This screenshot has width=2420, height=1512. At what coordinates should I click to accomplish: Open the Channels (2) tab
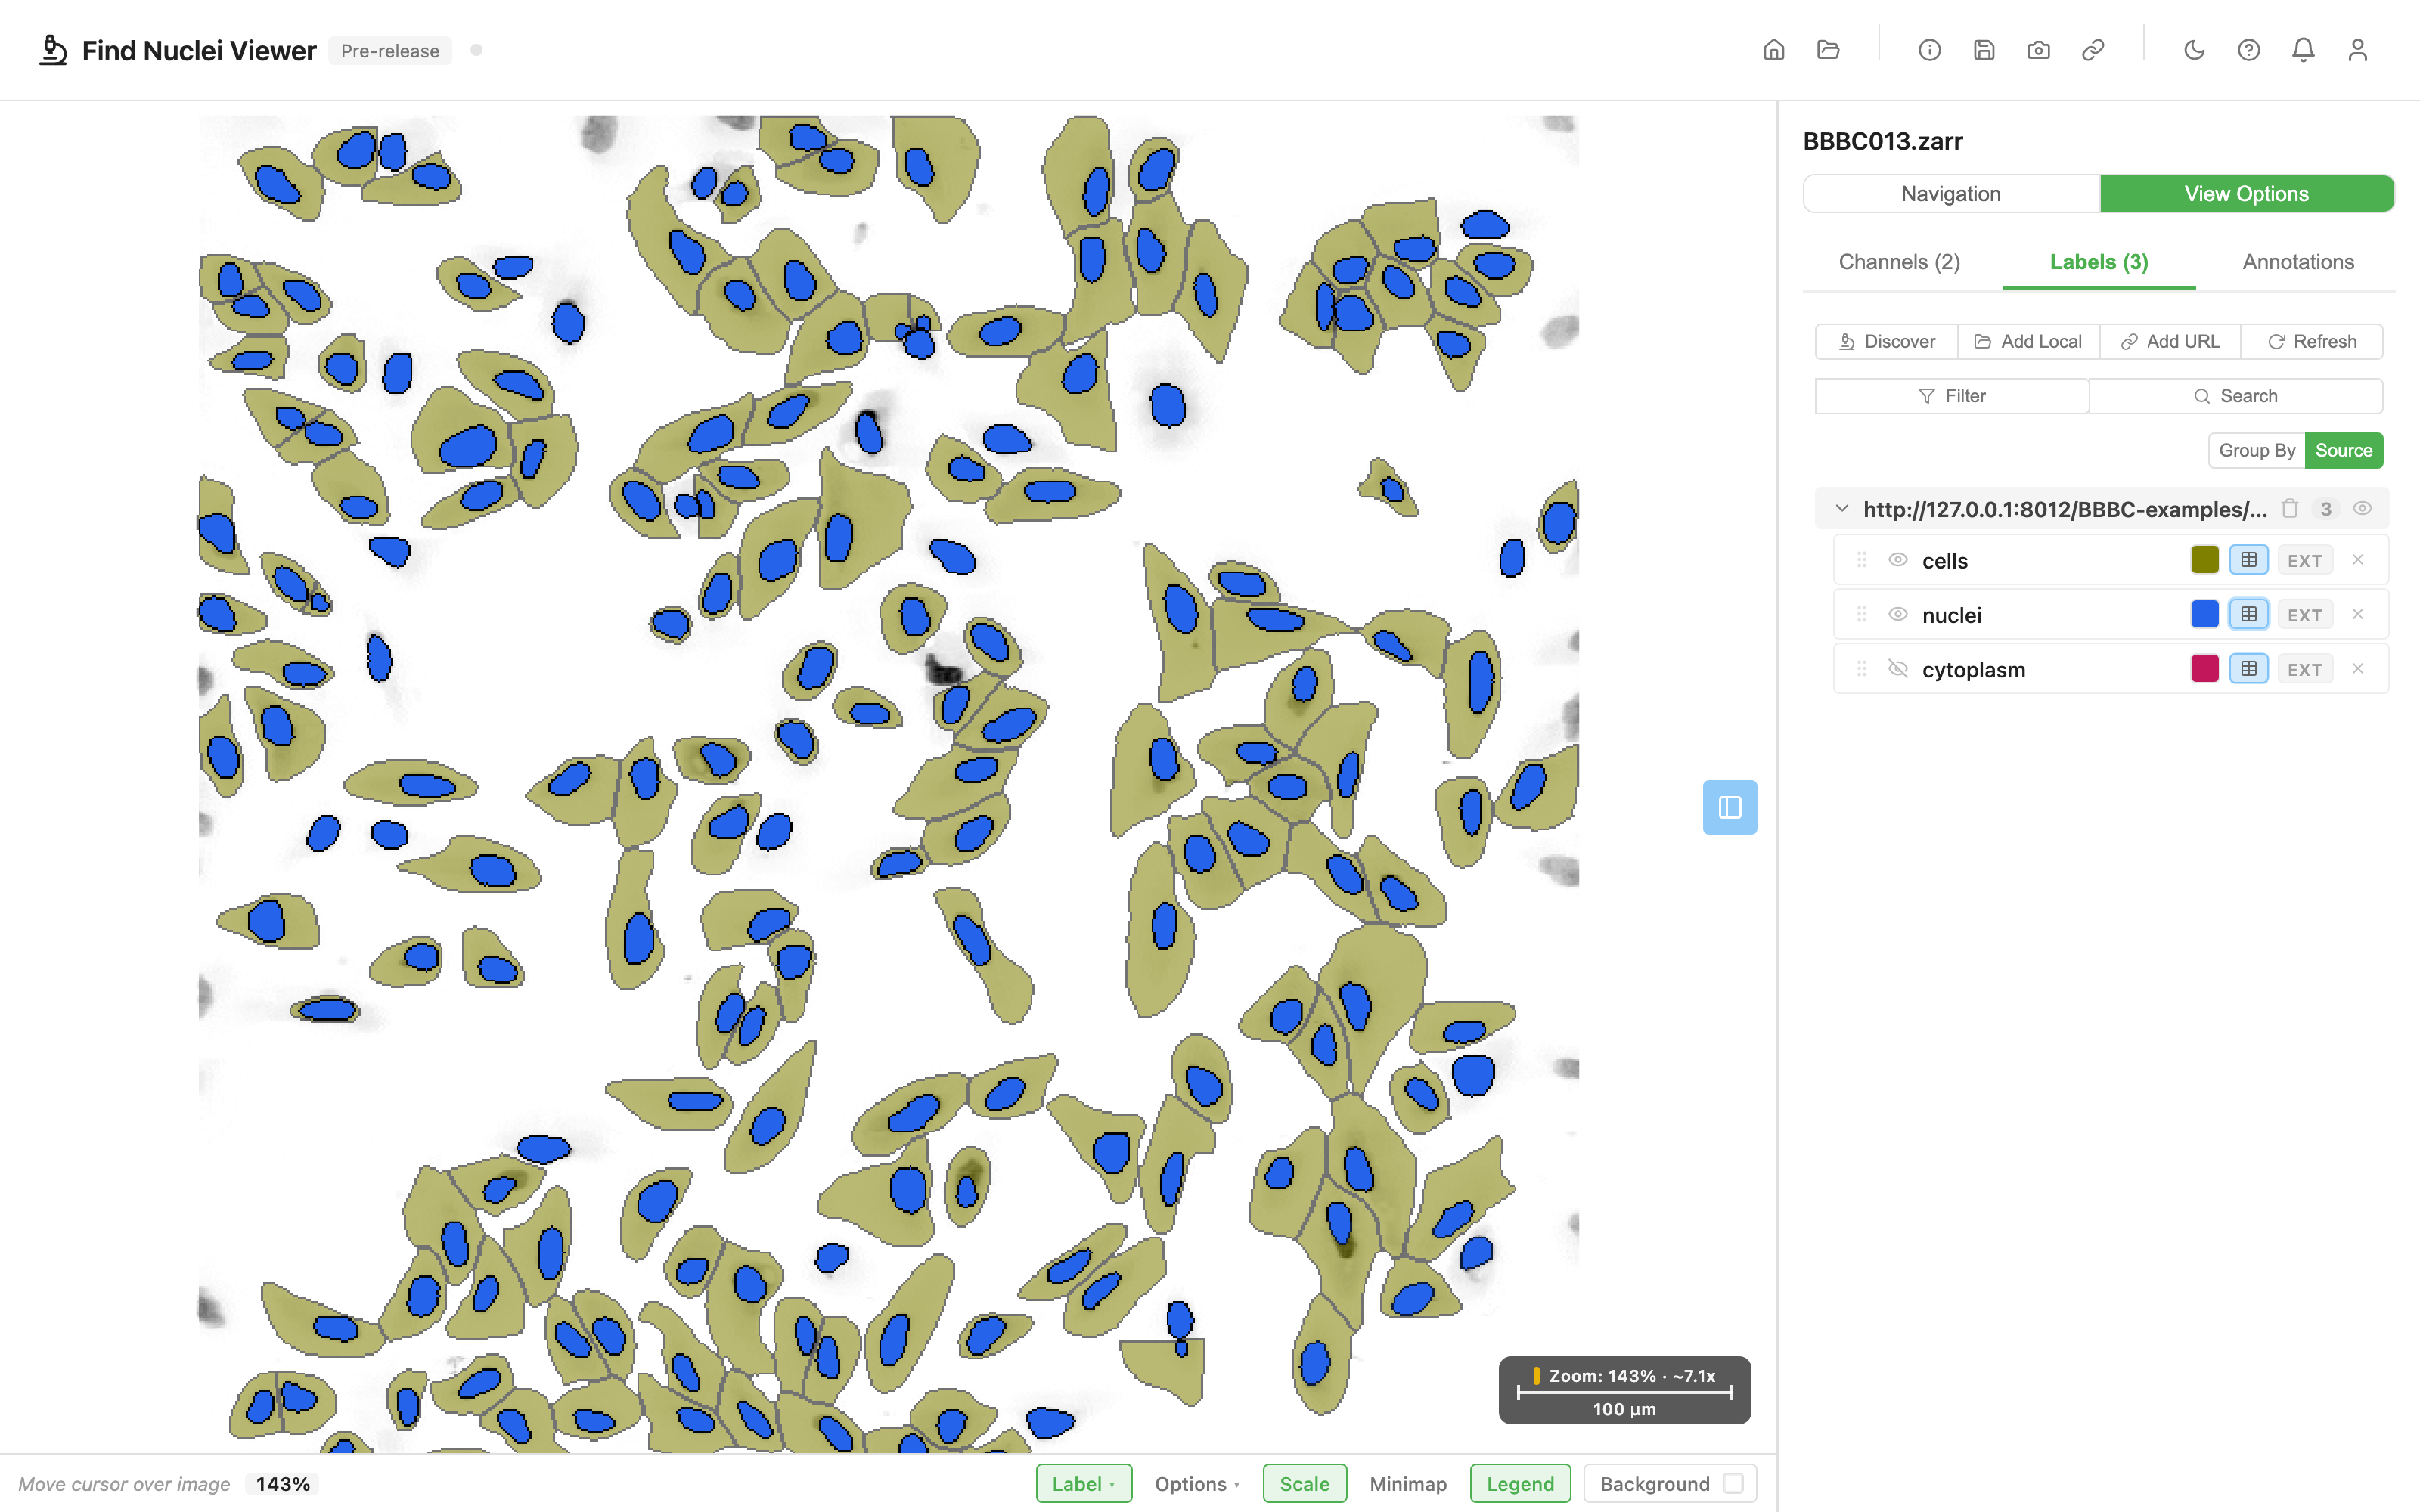1899,262
